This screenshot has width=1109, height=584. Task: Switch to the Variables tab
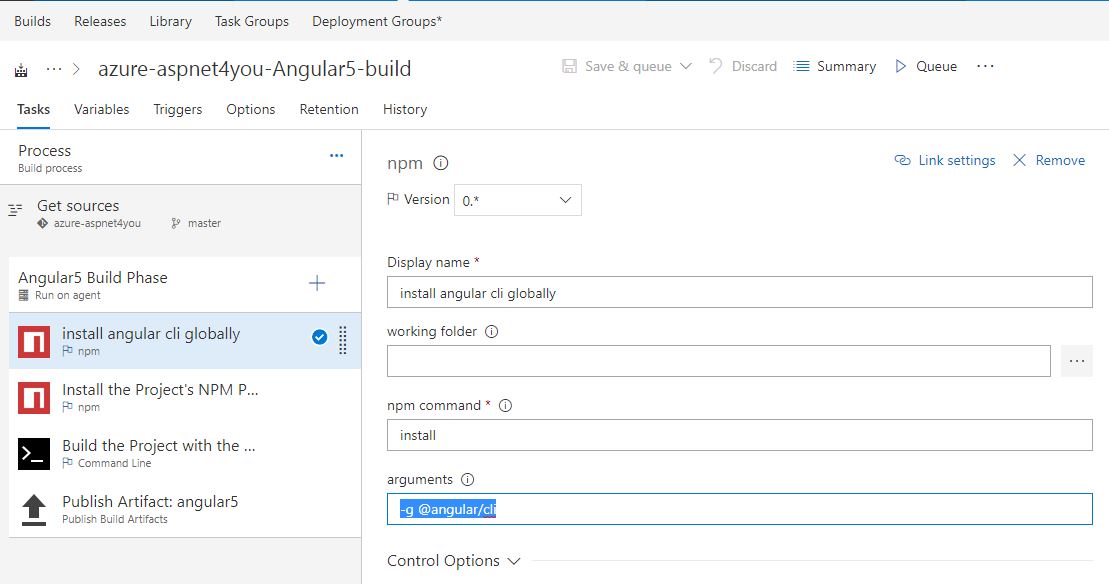point(102,110)
